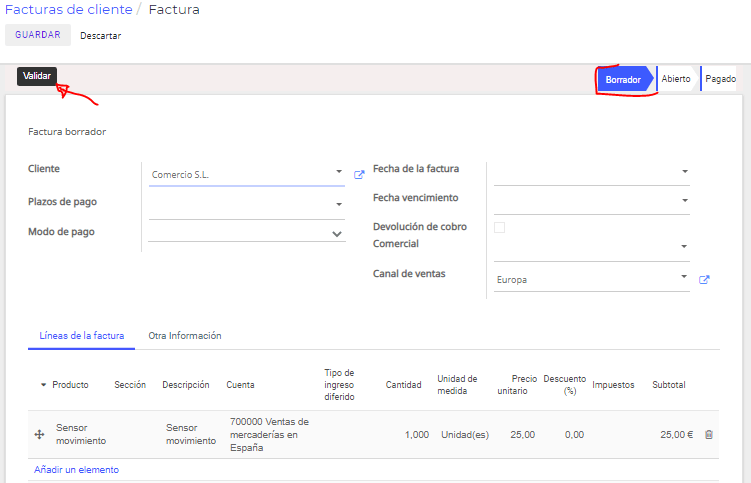Image resolution: width=751 pixels, height=483 pixels.
Task: Click the Unidad de medida column header
Action: coord(457,385)
